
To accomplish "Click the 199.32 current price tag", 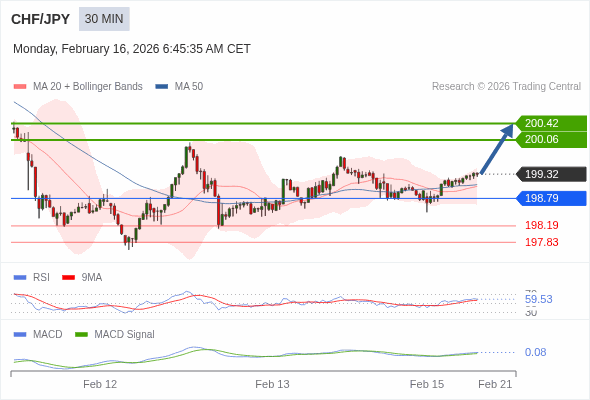I will [551, 174].
